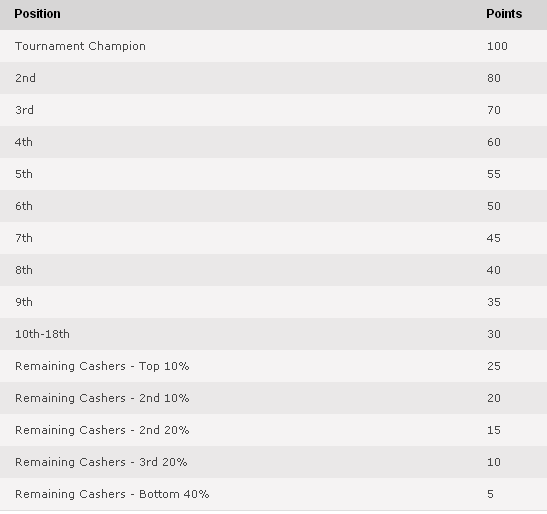Click Remaining Cashers - 2nd 10% label

pos(102,398)
